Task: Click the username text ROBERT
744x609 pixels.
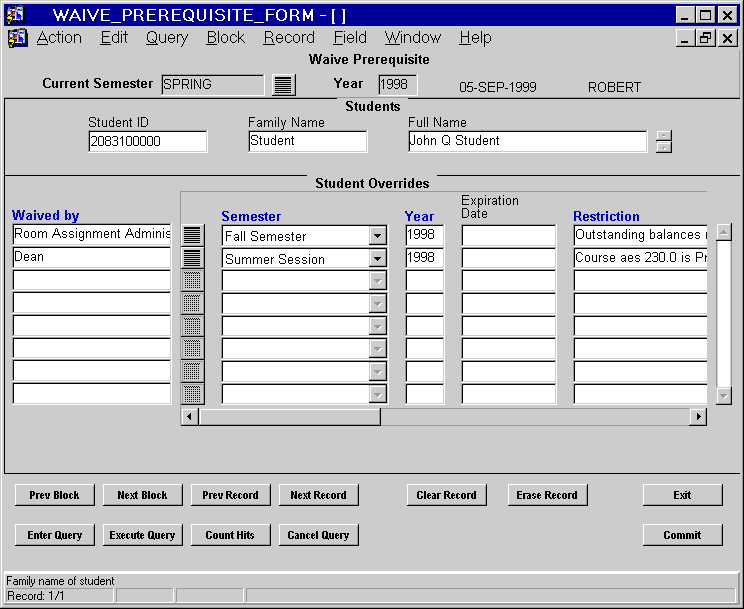Action: (x=614, y=87)
